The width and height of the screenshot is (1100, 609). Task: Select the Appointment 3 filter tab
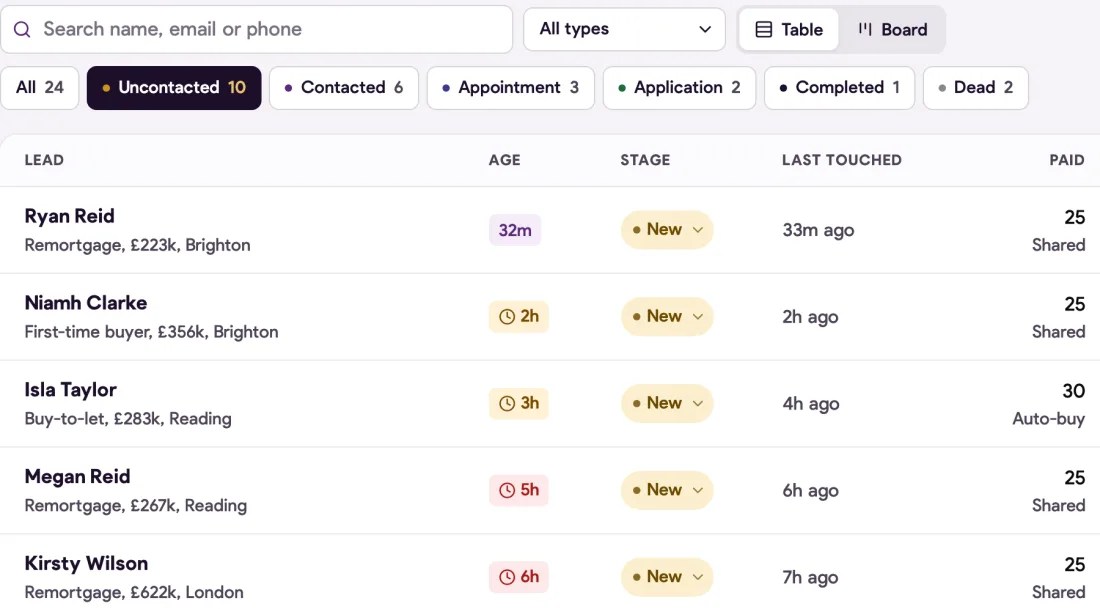click(511, 88)
